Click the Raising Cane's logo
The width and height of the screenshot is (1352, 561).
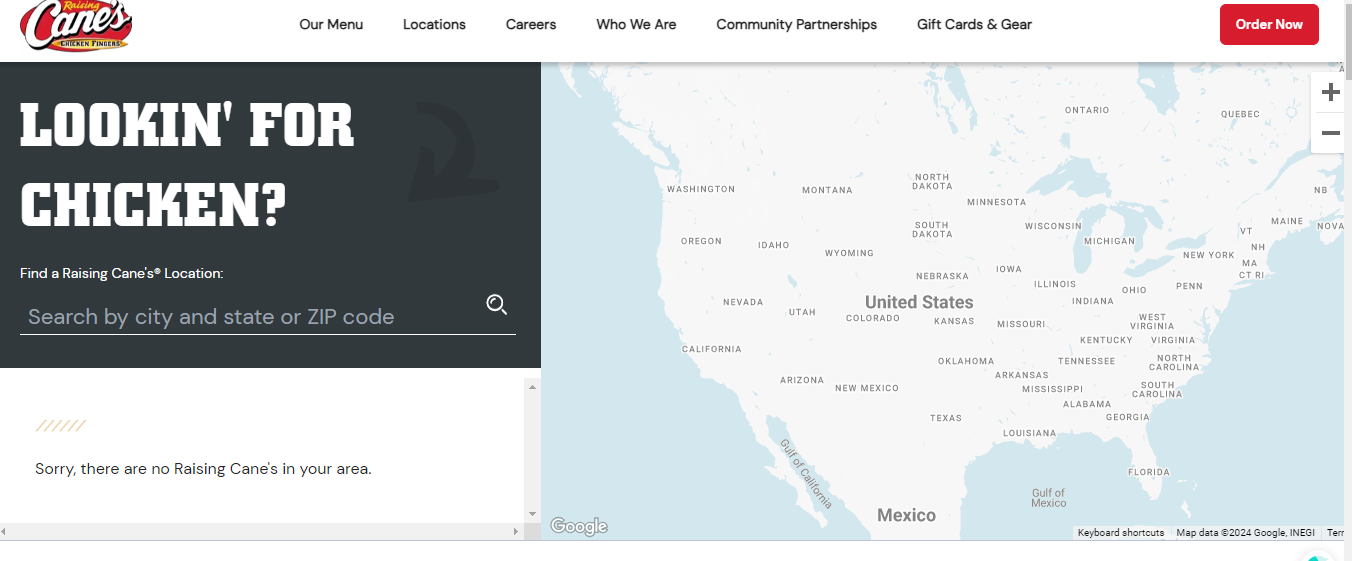(75, 26)
